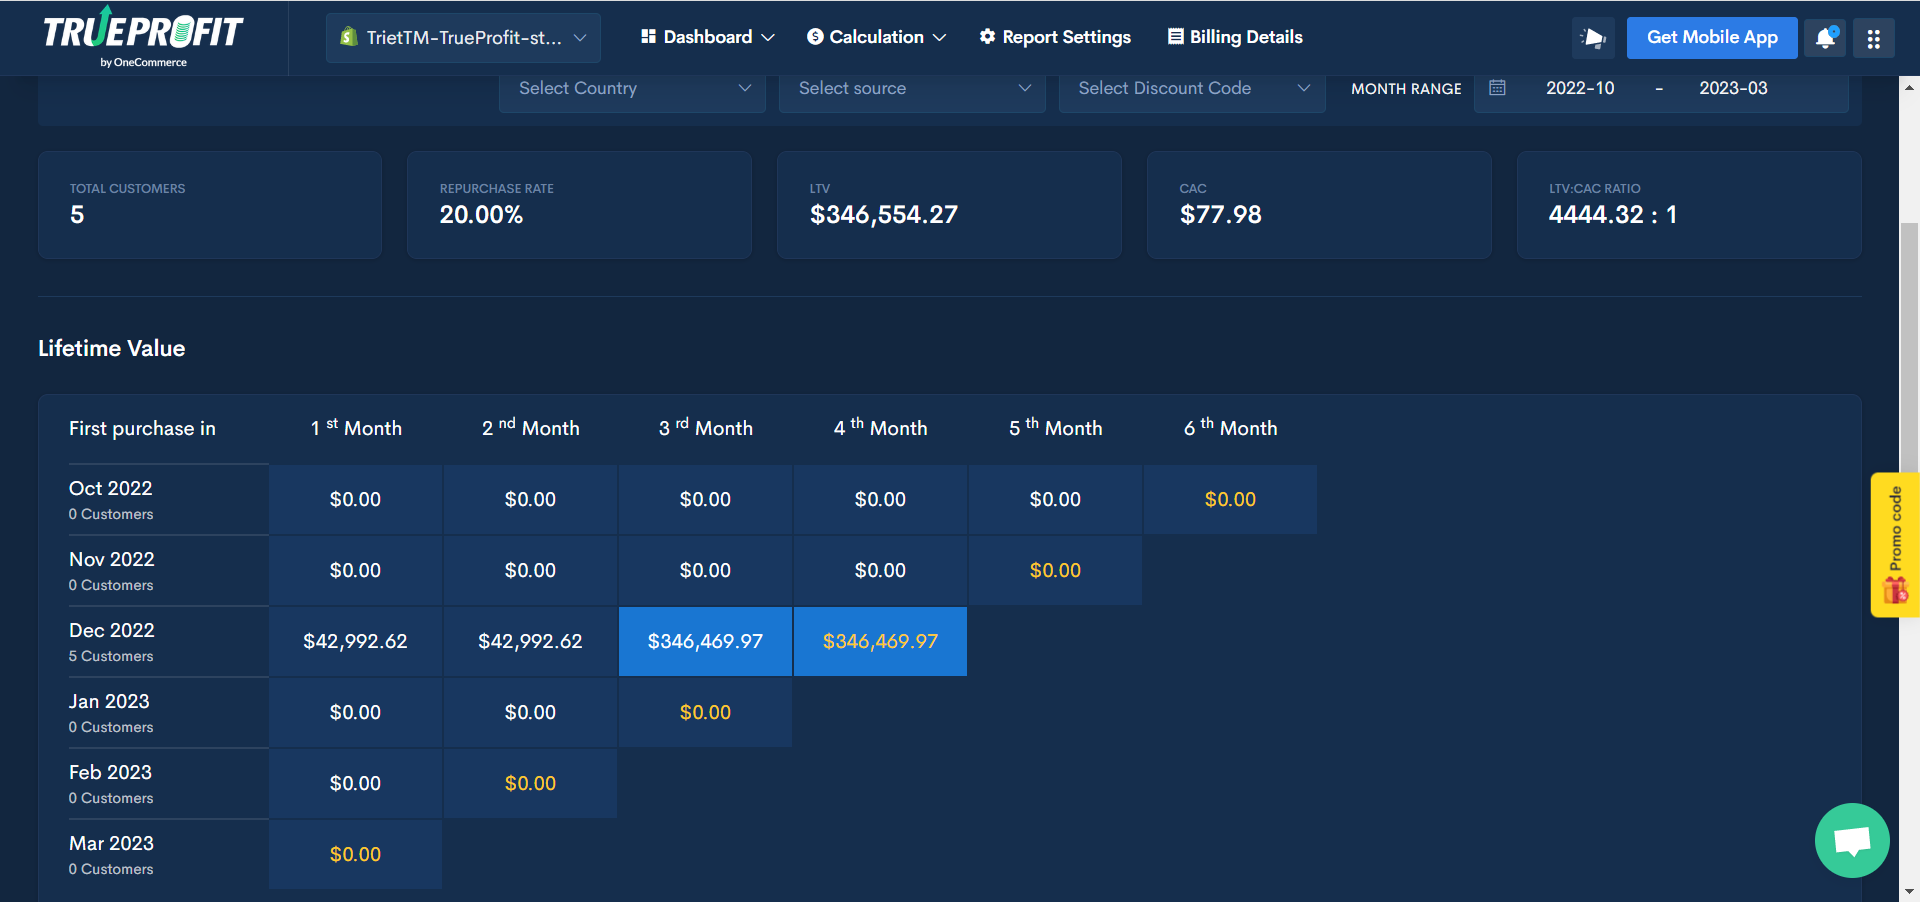Click the highlighted Dec 2022 3rd Month cell
Screen dimensions: 1920x902
point(705,641)
